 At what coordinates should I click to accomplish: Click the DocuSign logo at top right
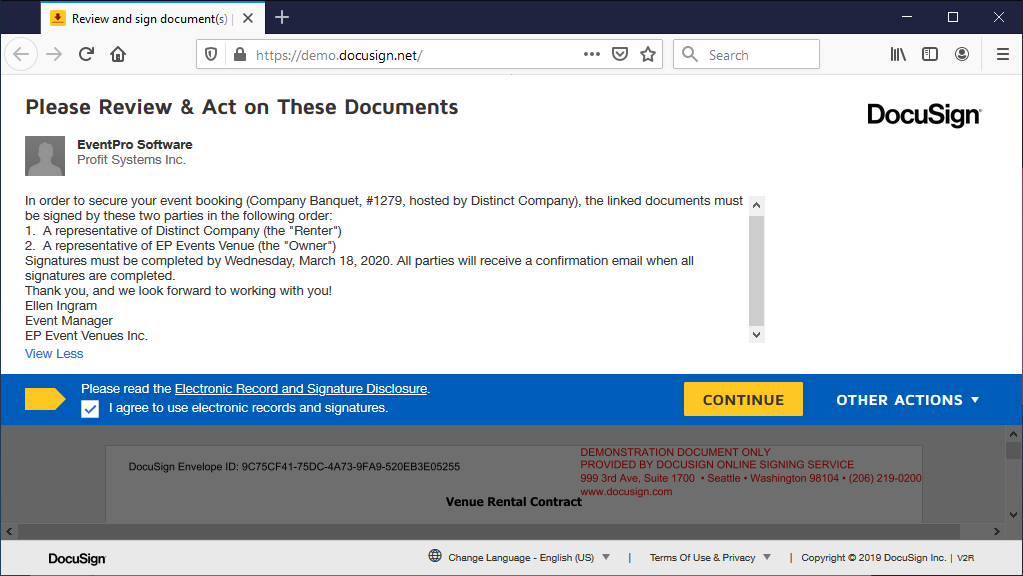pyautogui.click(x=924, y=115)
